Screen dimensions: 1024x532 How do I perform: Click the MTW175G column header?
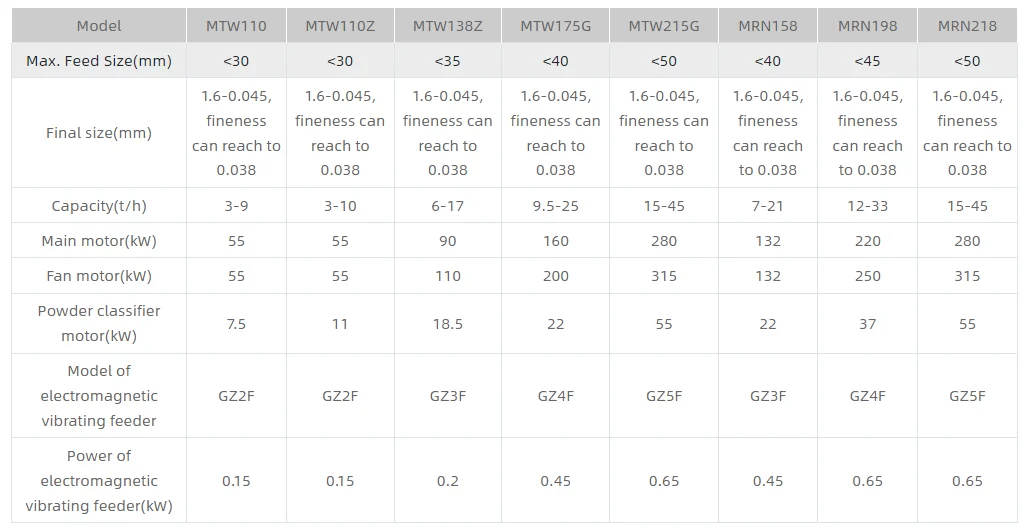555,26
